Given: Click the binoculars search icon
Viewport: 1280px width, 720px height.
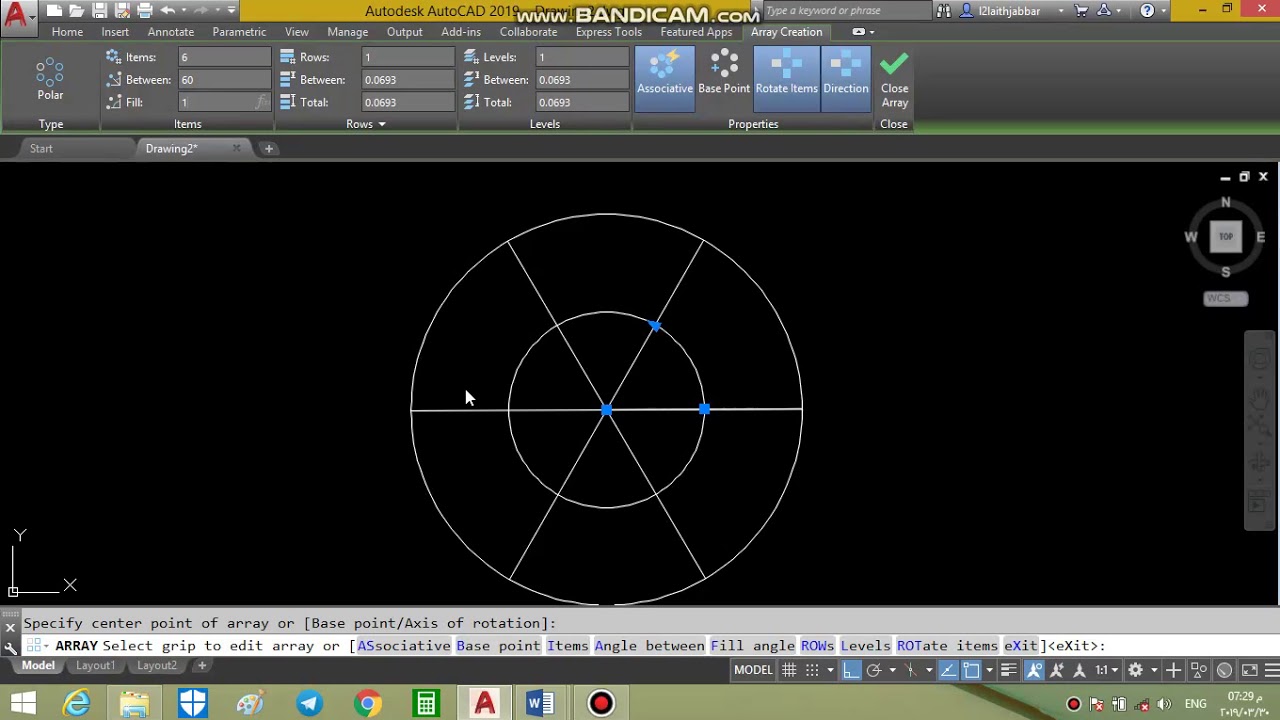Looking at the screenshot, I should pos(943,11).
